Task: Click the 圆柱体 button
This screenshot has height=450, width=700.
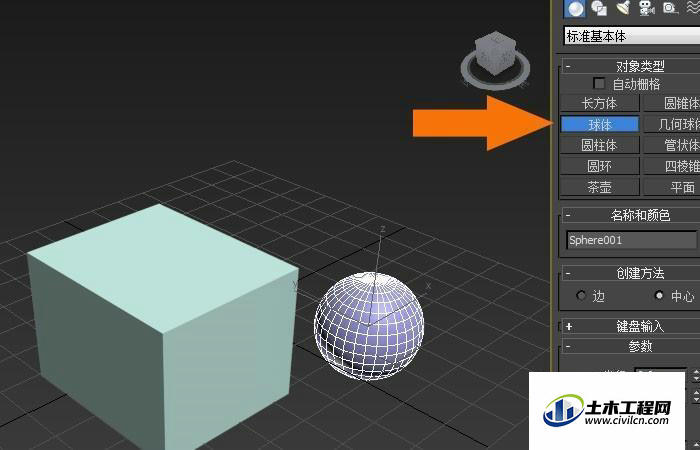Action: point(600,145)
